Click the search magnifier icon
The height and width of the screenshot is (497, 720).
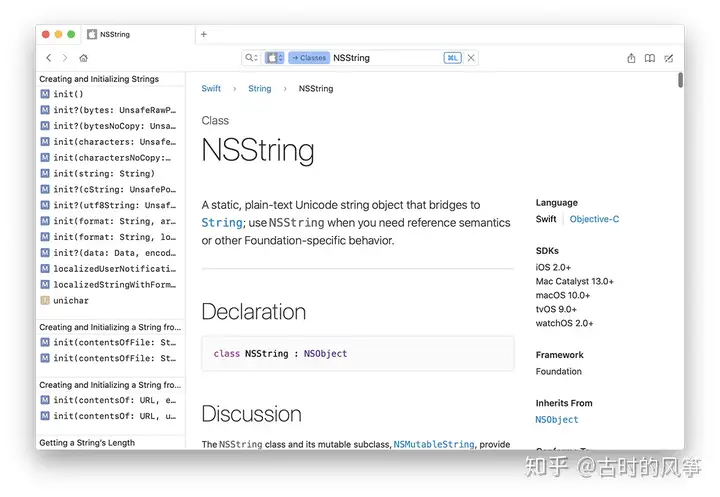[251, 58]
